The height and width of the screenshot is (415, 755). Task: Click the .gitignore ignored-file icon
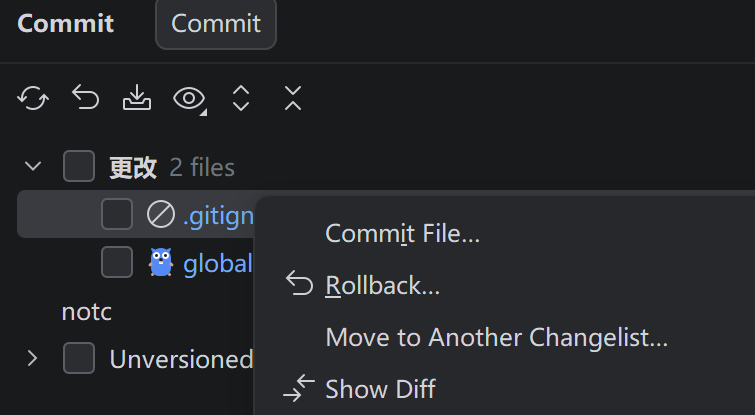pyautogui.click(x=160, y=214)
